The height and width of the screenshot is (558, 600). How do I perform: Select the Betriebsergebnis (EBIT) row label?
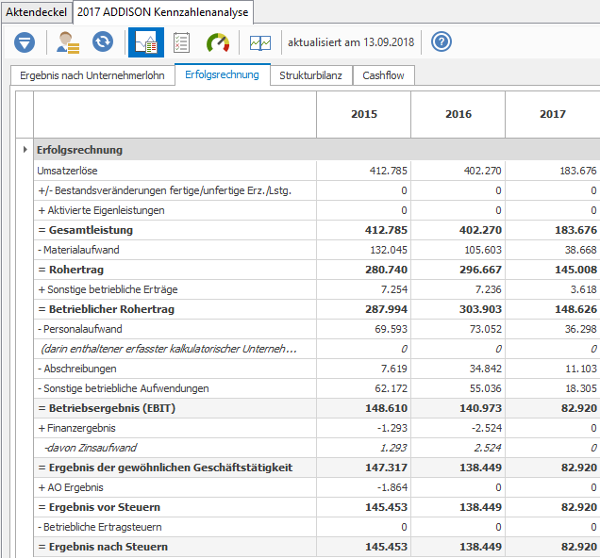click(107, 408)
